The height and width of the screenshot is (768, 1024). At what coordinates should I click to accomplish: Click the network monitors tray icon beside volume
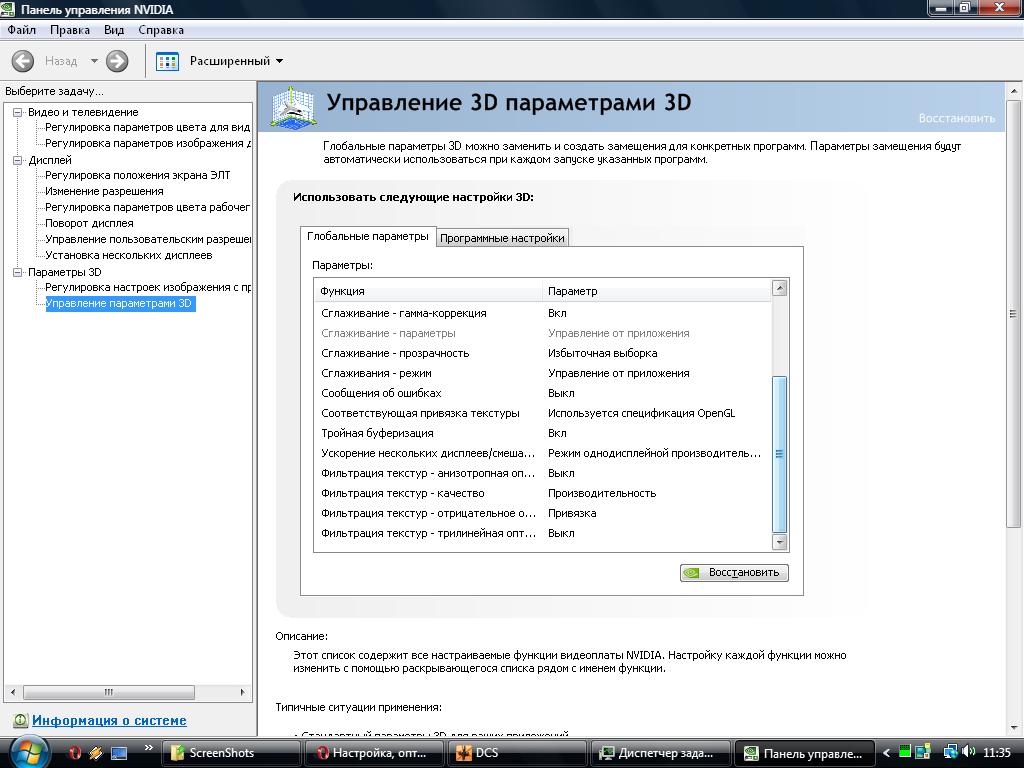[951, 752]
